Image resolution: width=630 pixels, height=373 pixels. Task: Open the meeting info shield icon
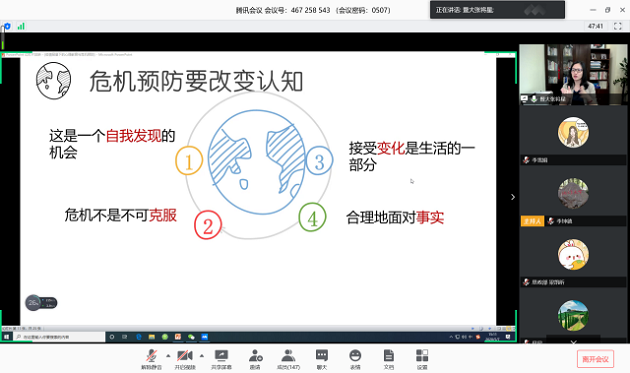[7, 26]
